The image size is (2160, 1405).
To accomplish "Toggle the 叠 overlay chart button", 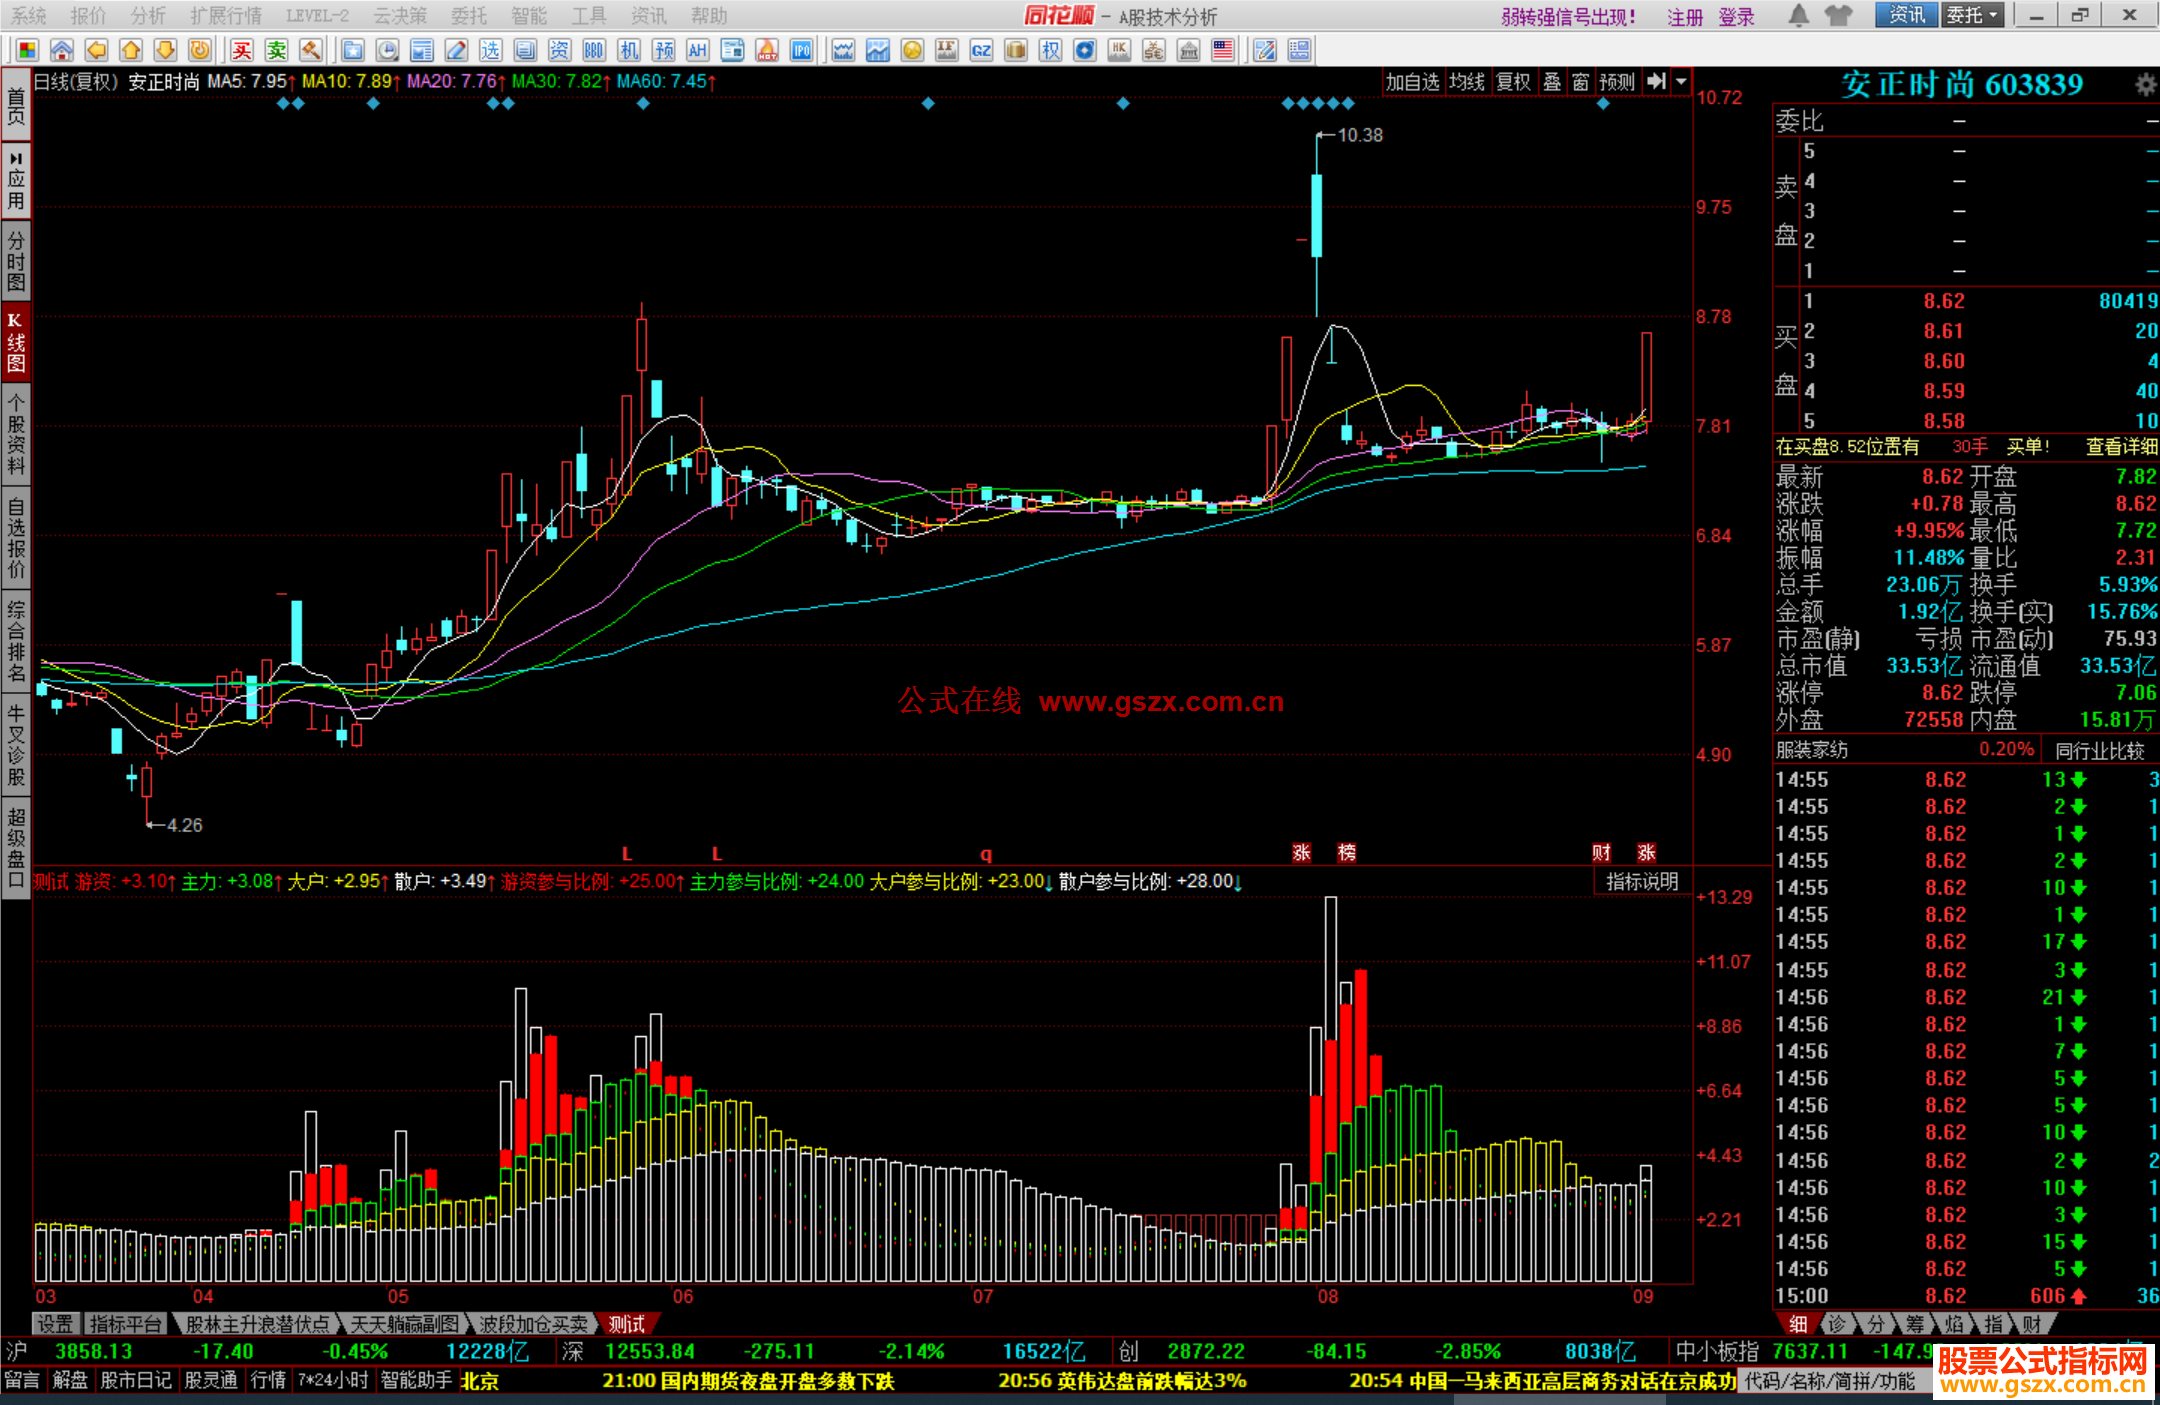I will coord(1551,82).
